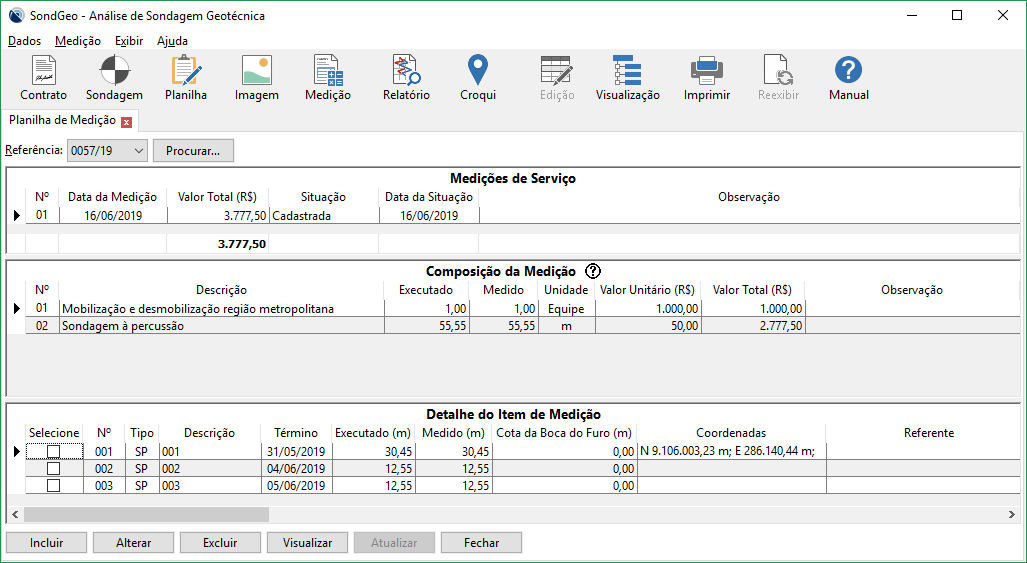Click the Valor Total (R$) header in Medições de Serviço
The width and height of the screenshot is (1027, 563).
coord(217,196)
